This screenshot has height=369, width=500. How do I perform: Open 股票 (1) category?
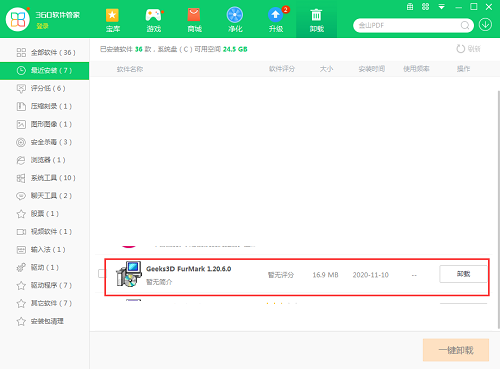click(x=45, y=214)
